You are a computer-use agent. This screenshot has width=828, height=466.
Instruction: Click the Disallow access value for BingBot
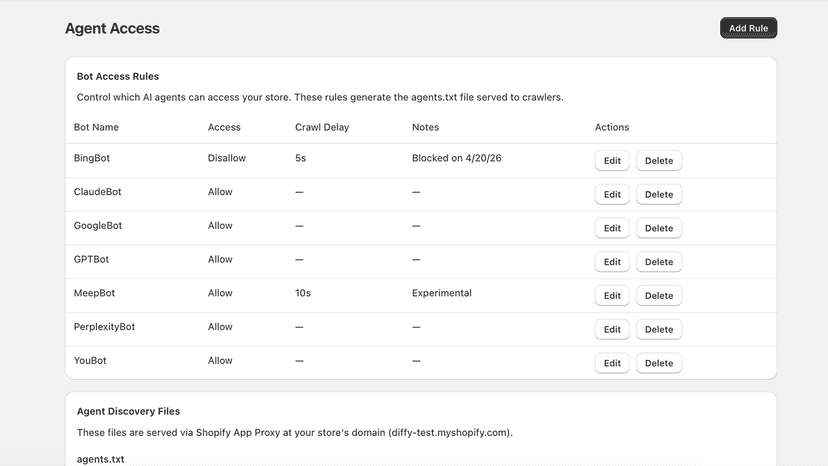click(x=227, y=158)
